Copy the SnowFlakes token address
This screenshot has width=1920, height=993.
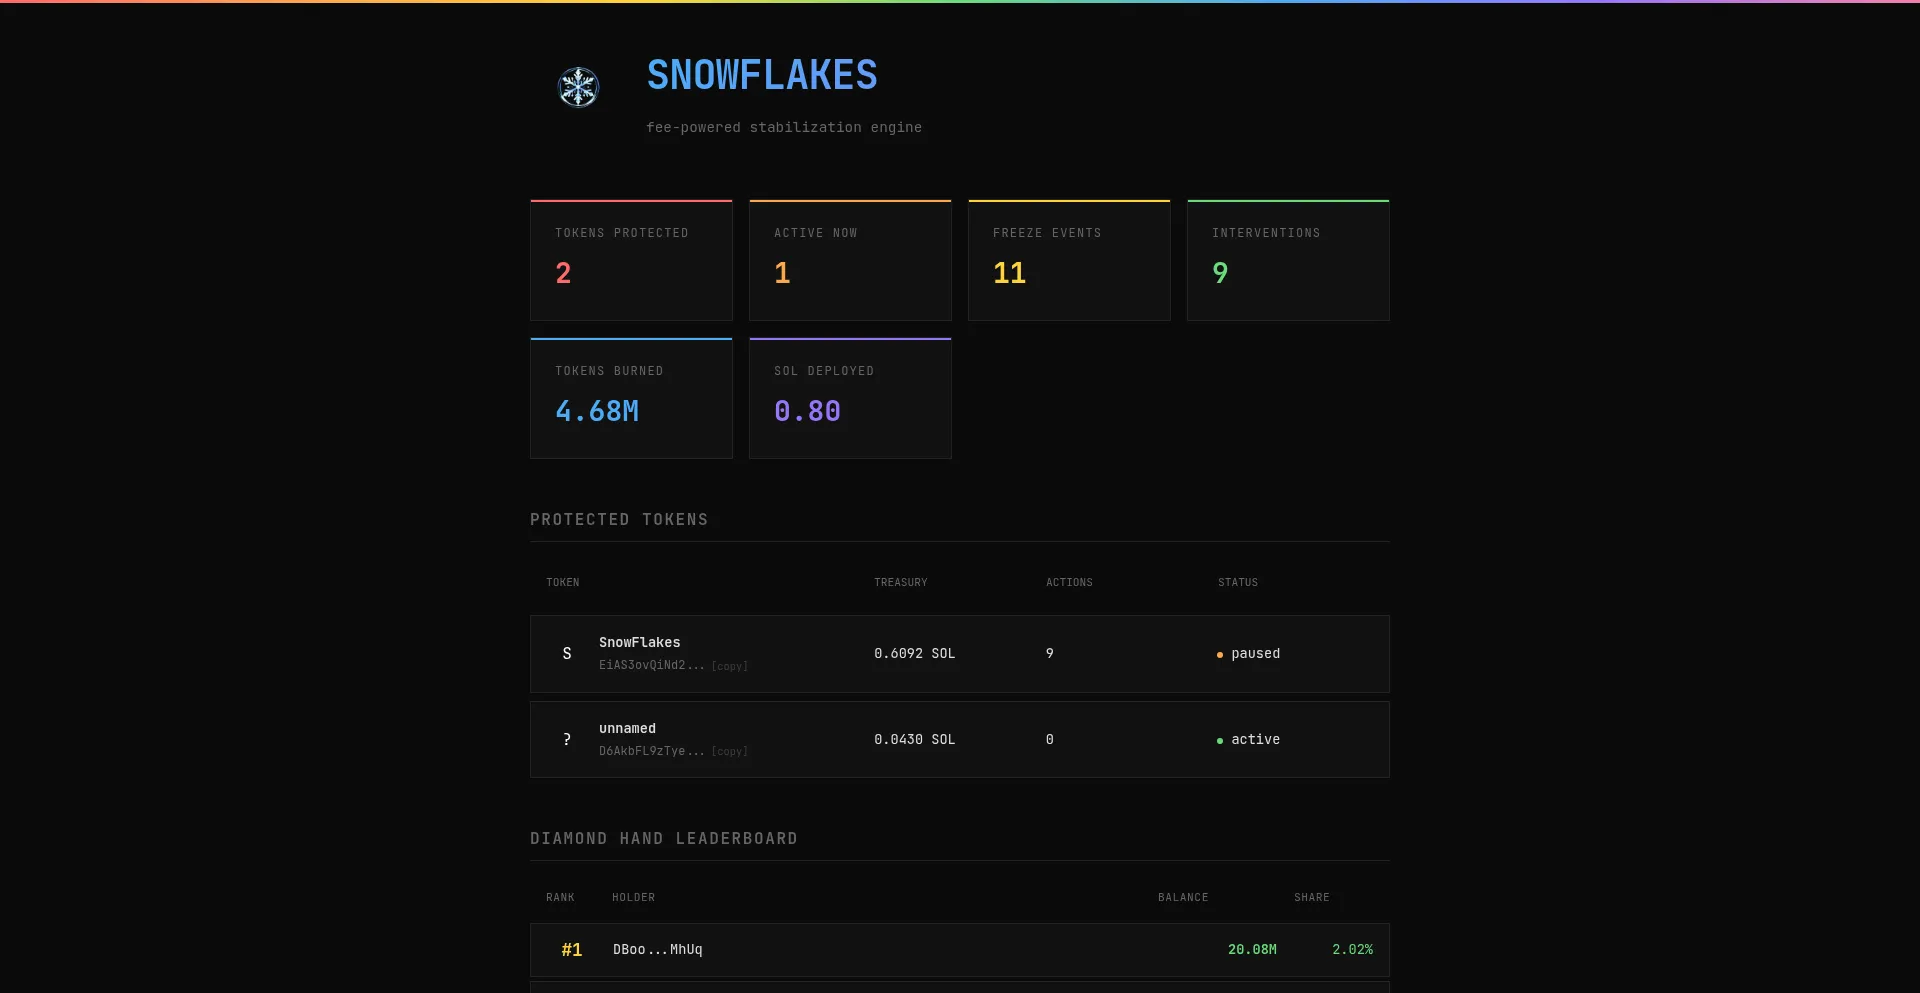tap(729, 666)
